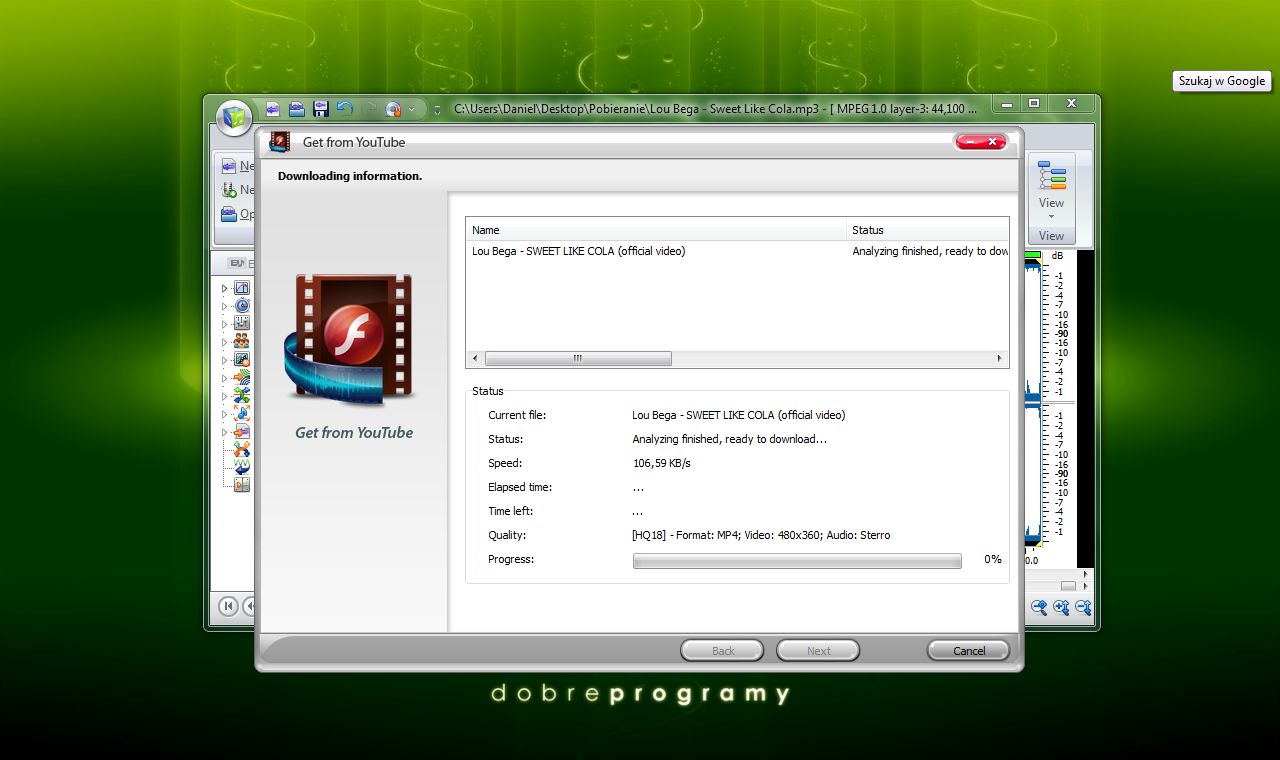1280x760 pixels.
Task: Maximize the main audio editor window
Action: (x=1034, y=103)
